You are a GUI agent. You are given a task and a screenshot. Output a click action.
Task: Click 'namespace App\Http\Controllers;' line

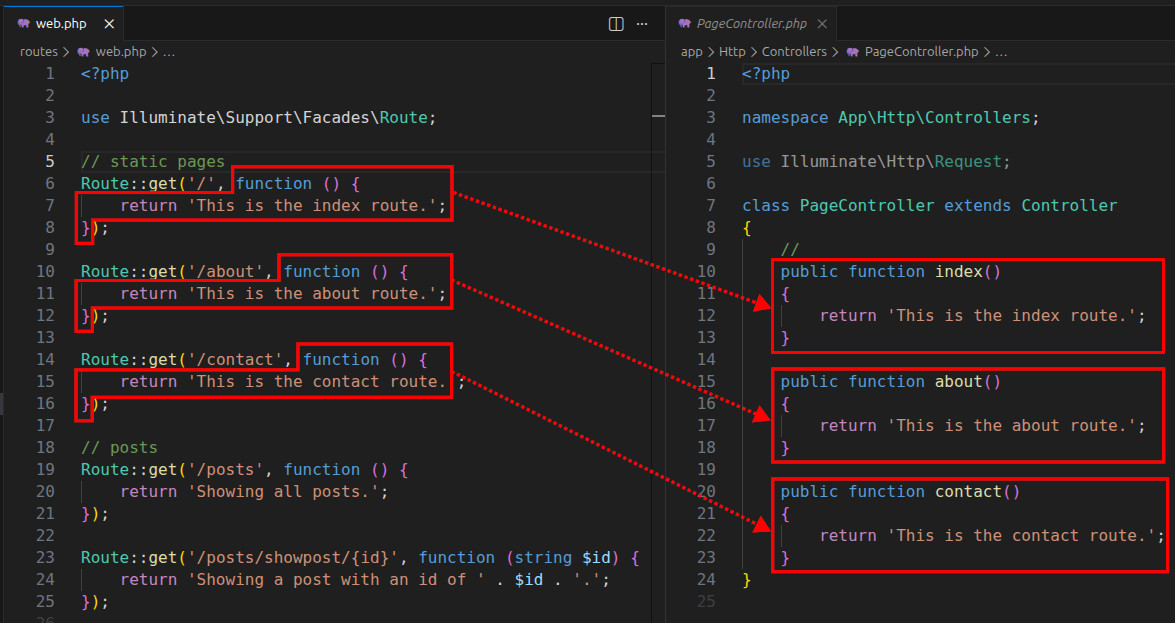tap(891, 118)
